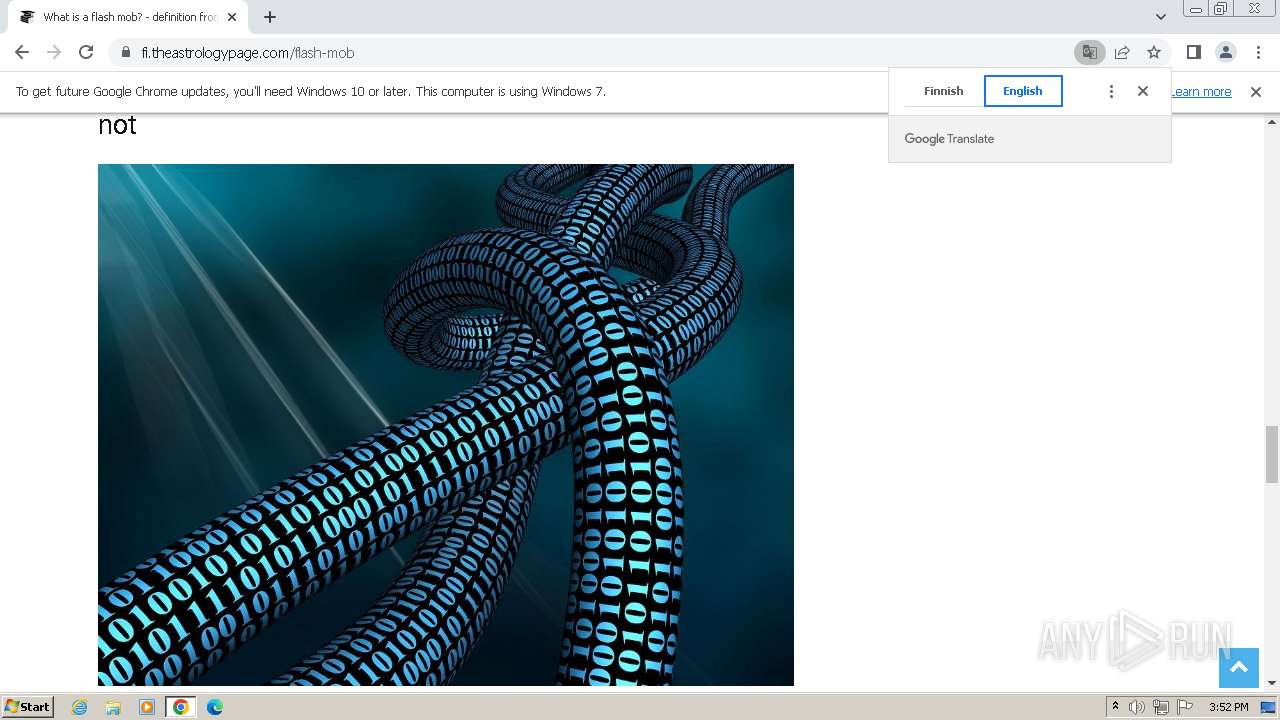Screen dimensions: 1280x720
Task: Select English in the translate popup
Action: (1023, 91)
